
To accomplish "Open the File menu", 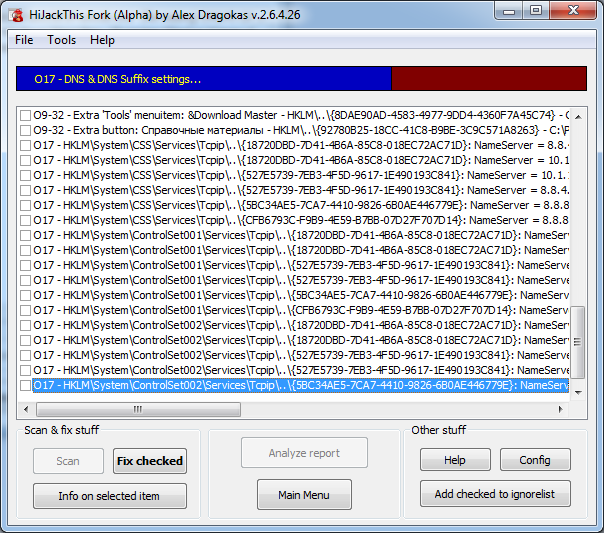I will tap(24, 40).
